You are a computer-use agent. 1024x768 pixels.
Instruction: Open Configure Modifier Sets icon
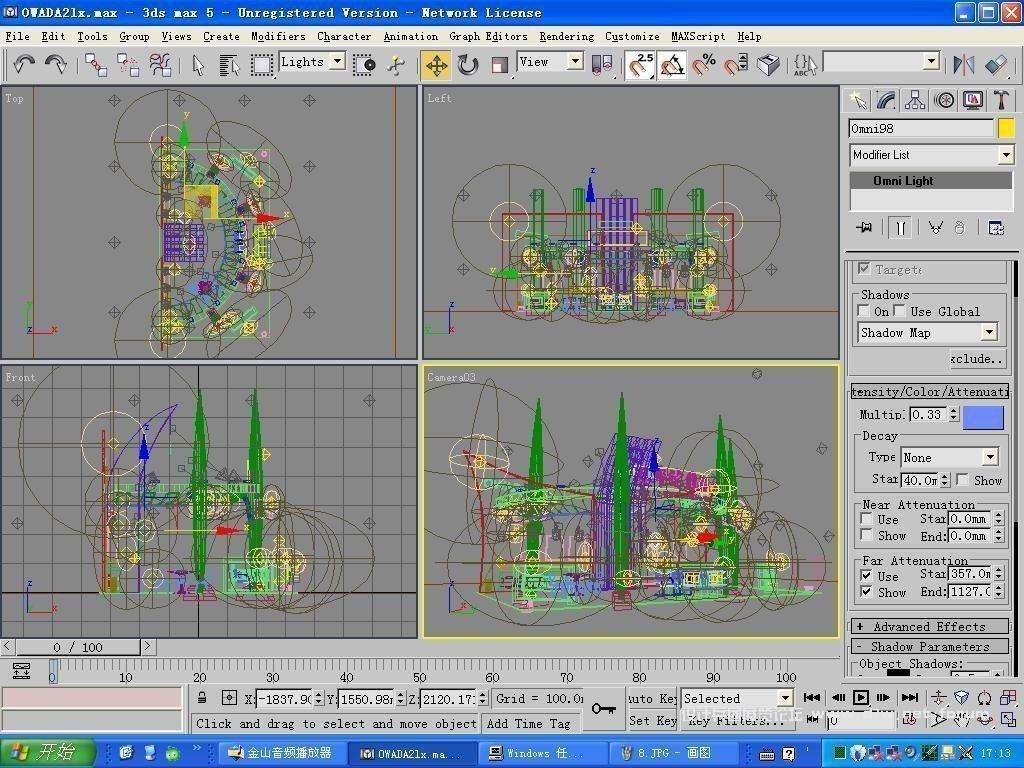point(996,228)
